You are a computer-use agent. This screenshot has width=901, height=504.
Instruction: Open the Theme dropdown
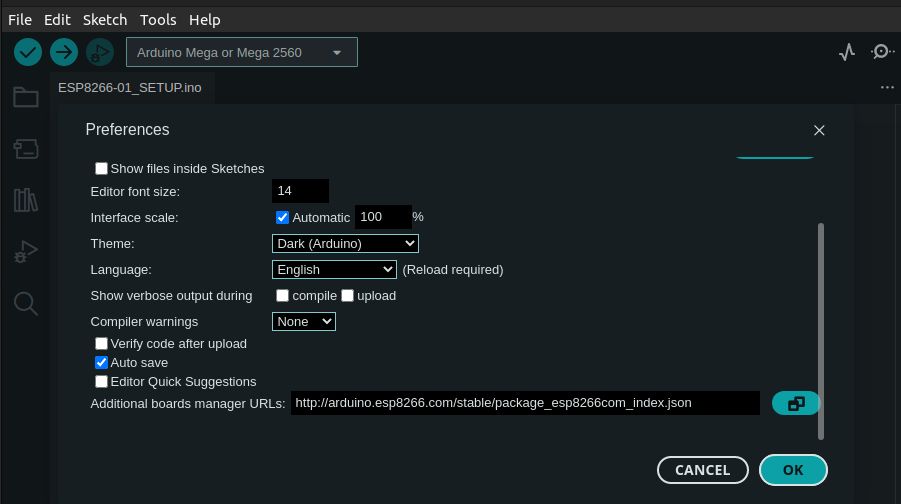click(345, 244)
